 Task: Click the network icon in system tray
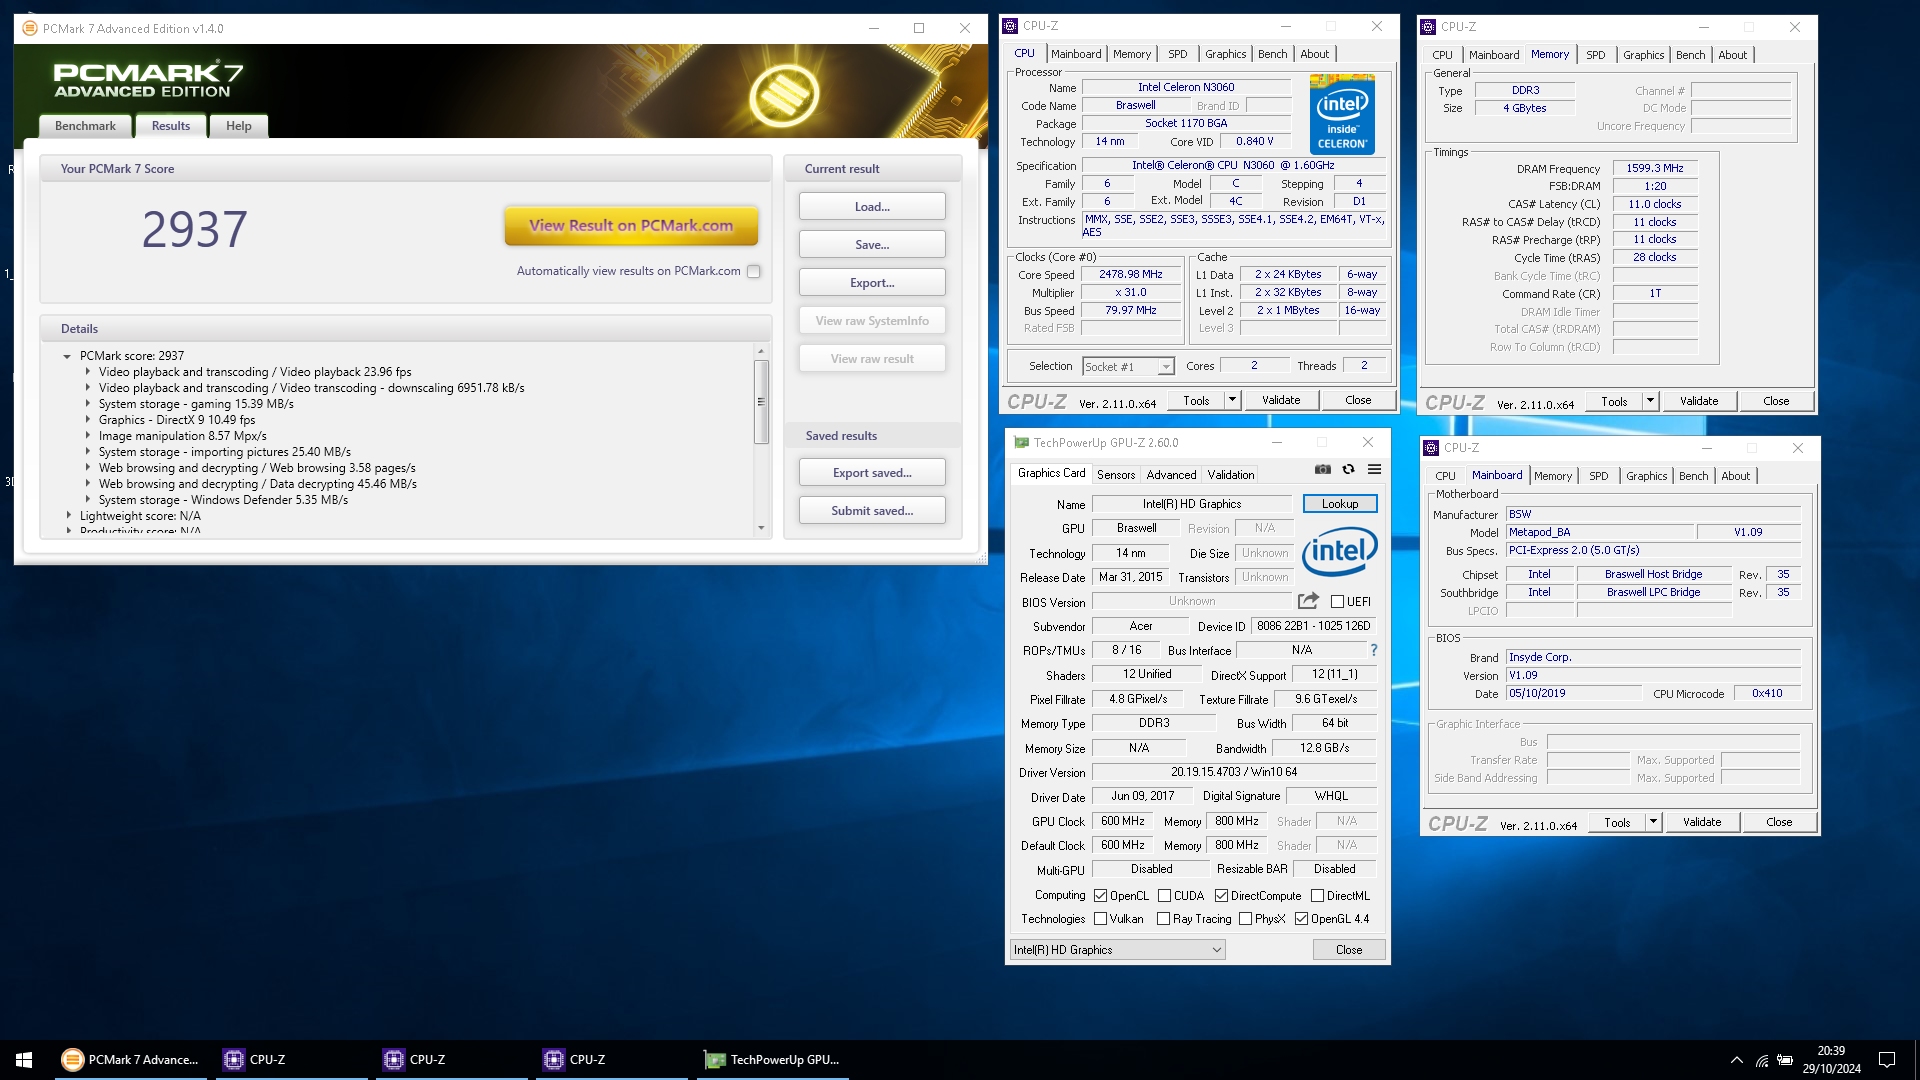click(x=1761, y=1060)
